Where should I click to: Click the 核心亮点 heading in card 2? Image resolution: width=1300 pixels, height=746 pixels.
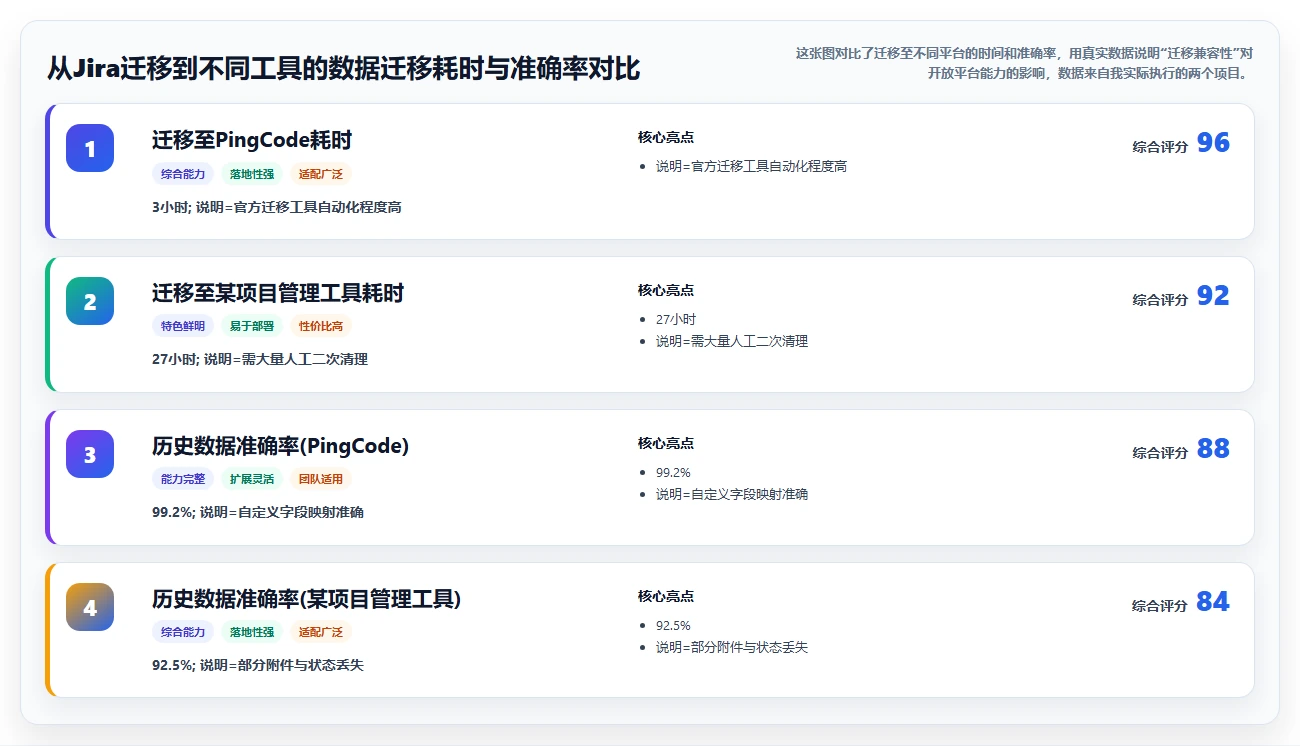point(666,290)
